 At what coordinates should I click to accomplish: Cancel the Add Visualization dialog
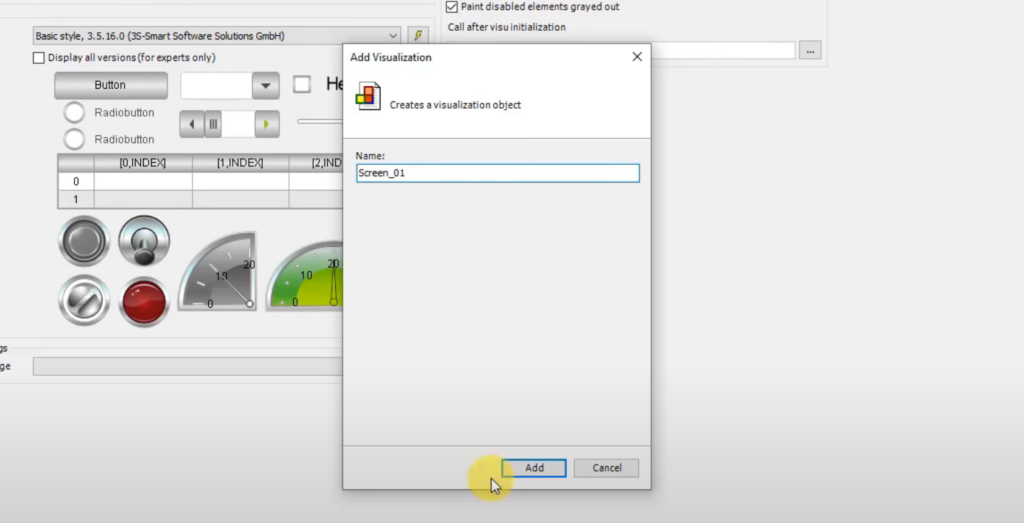[x=606, y=468]
